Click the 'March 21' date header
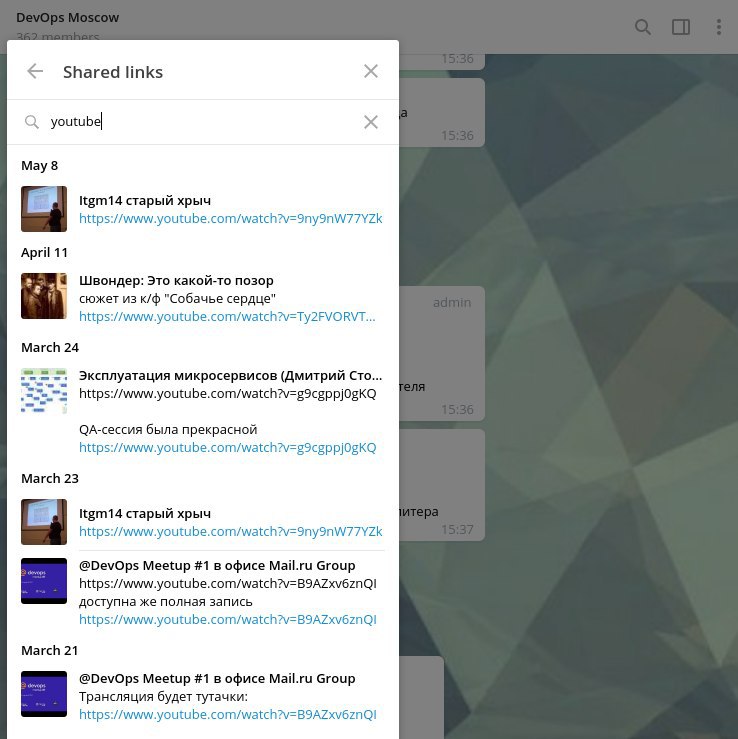738x739 pixels. click(x=49, y=651)
